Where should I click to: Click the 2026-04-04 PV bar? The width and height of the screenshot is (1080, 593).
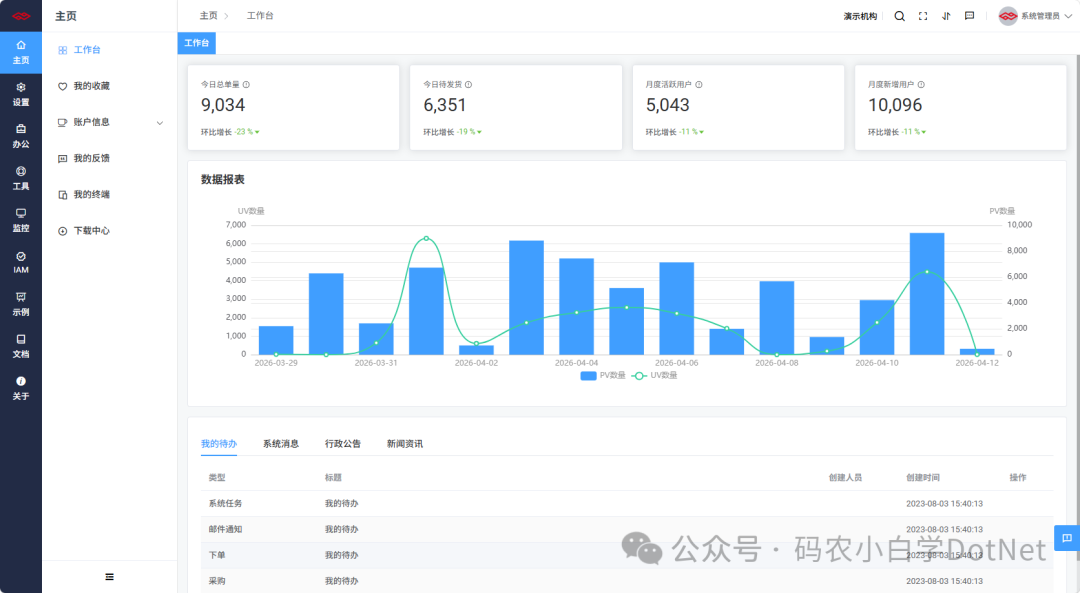577,306
